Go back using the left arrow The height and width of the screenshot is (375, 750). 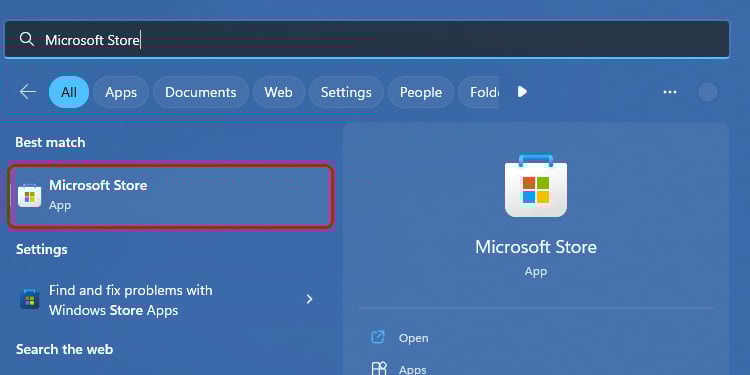click(x=28, y=92)
